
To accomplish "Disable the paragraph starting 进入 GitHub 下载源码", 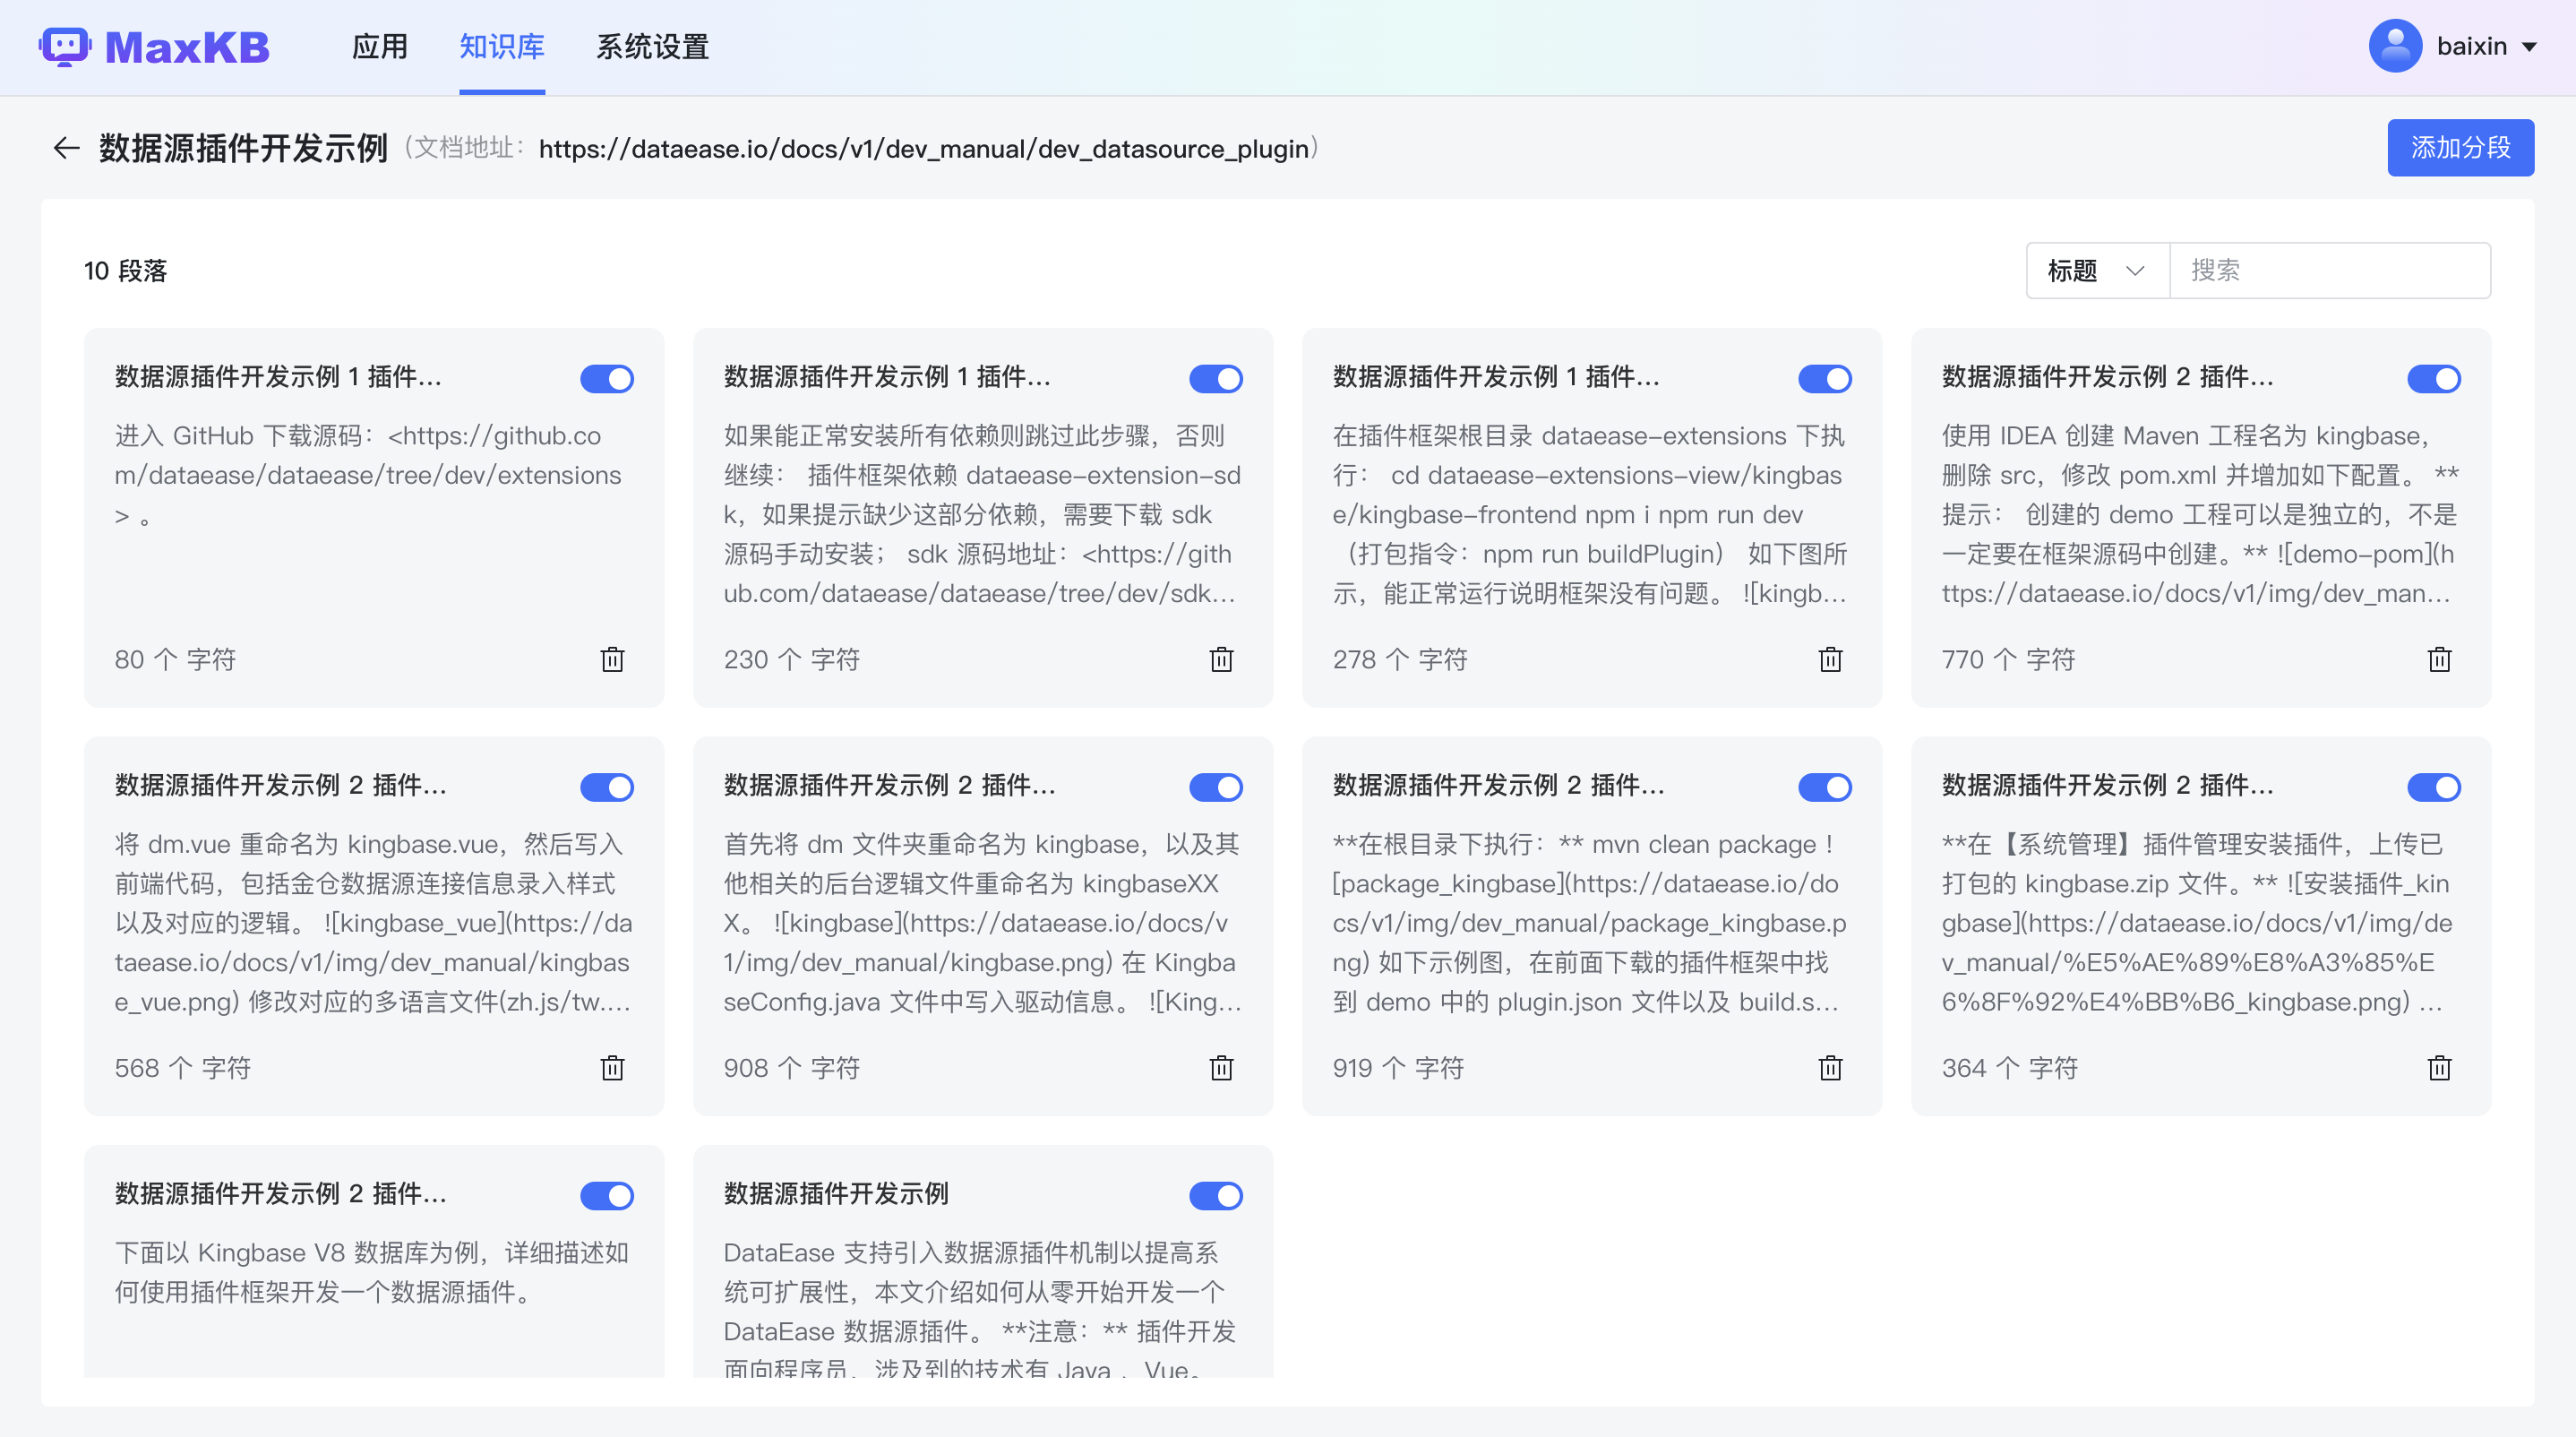I will click(607, 379).
